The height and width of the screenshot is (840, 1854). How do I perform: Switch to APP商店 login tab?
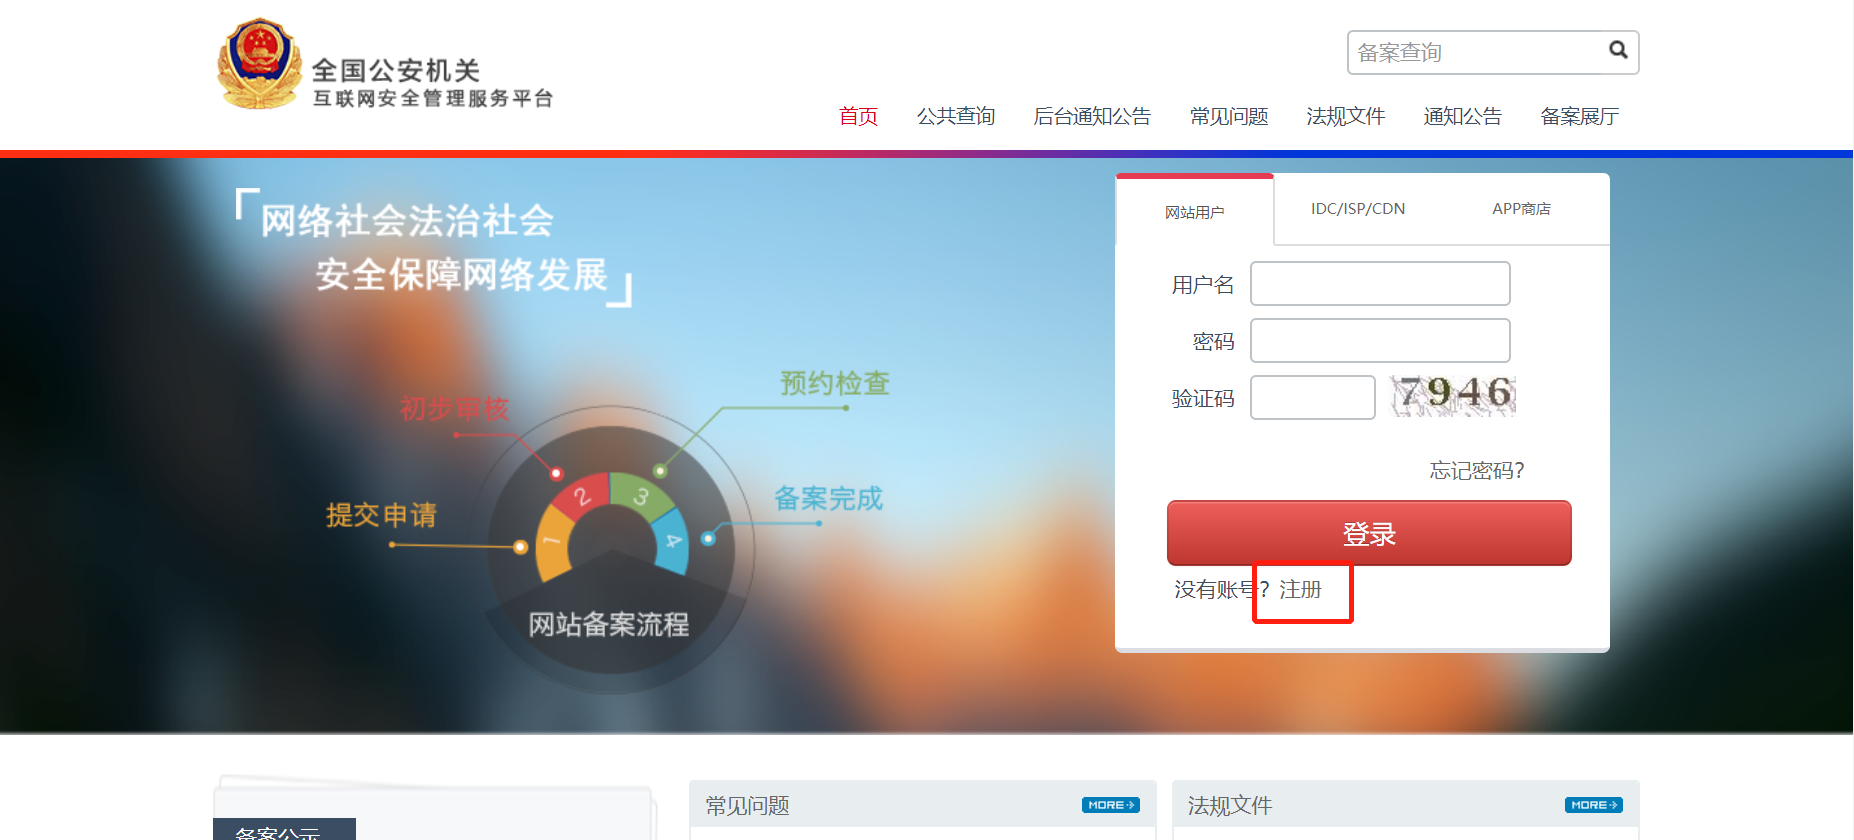1521,208
